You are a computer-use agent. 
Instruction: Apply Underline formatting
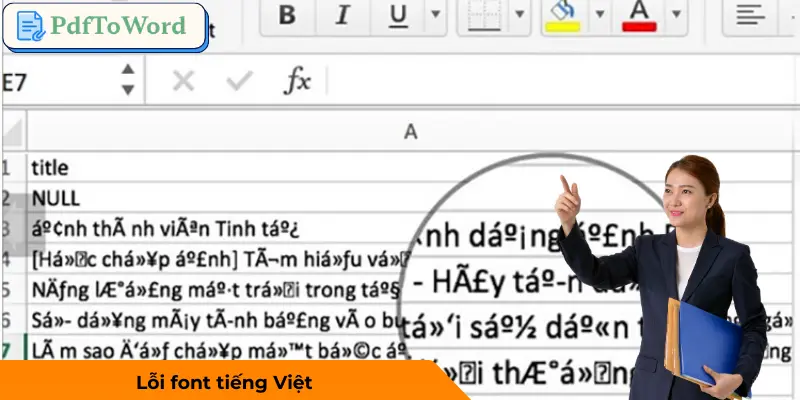397,15
